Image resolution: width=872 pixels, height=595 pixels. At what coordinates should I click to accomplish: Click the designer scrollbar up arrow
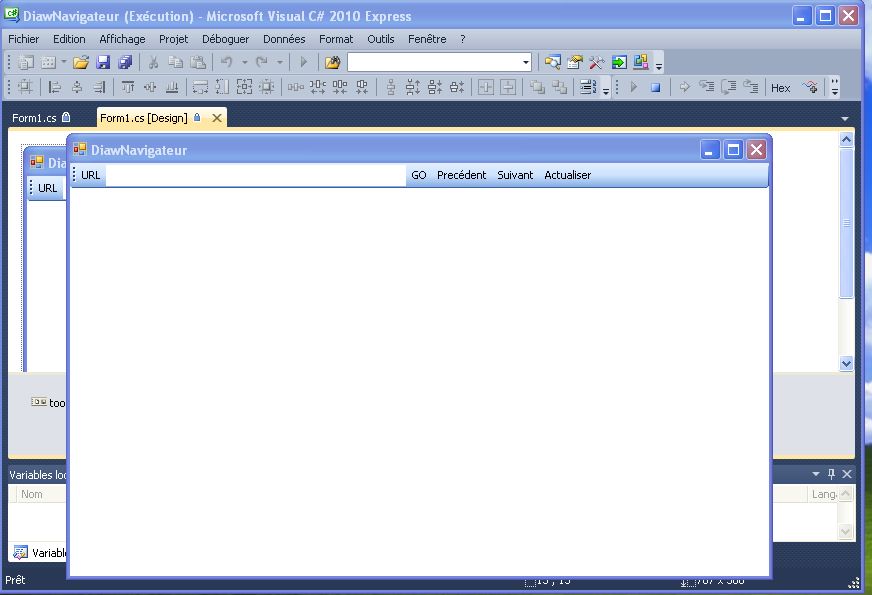coord(846,140)
